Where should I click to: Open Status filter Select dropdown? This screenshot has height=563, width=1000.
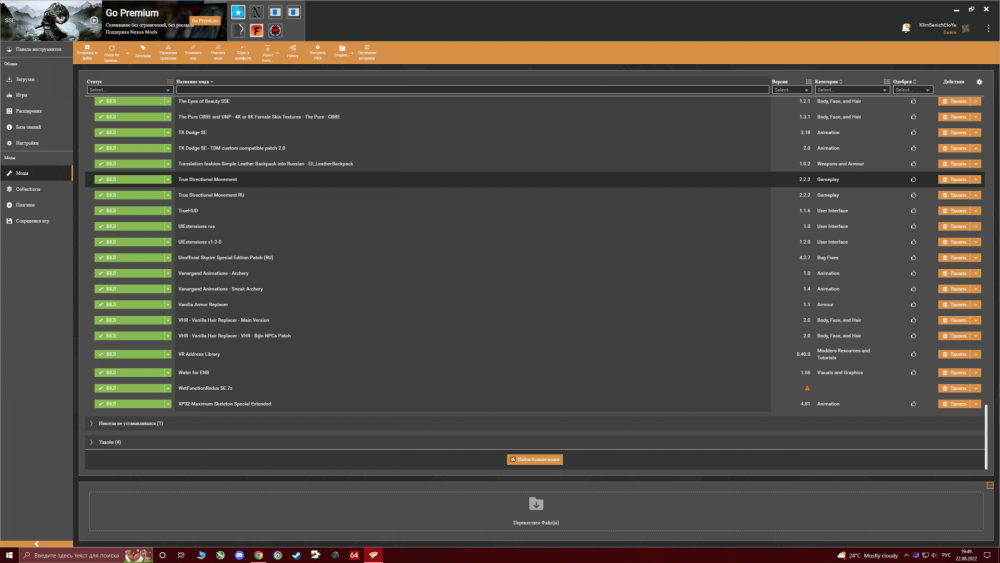tap(129, 90)
